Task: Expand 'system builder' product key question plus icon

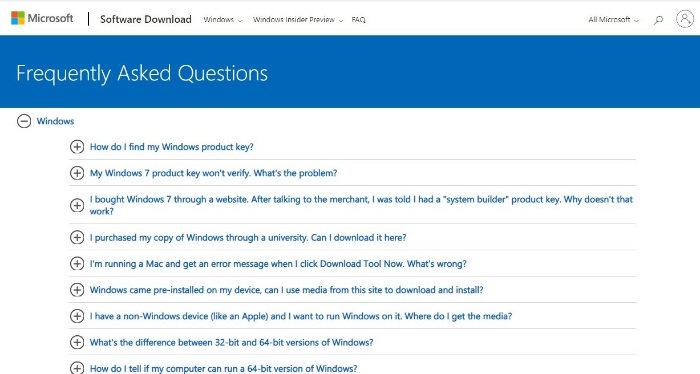Action: 77,205
